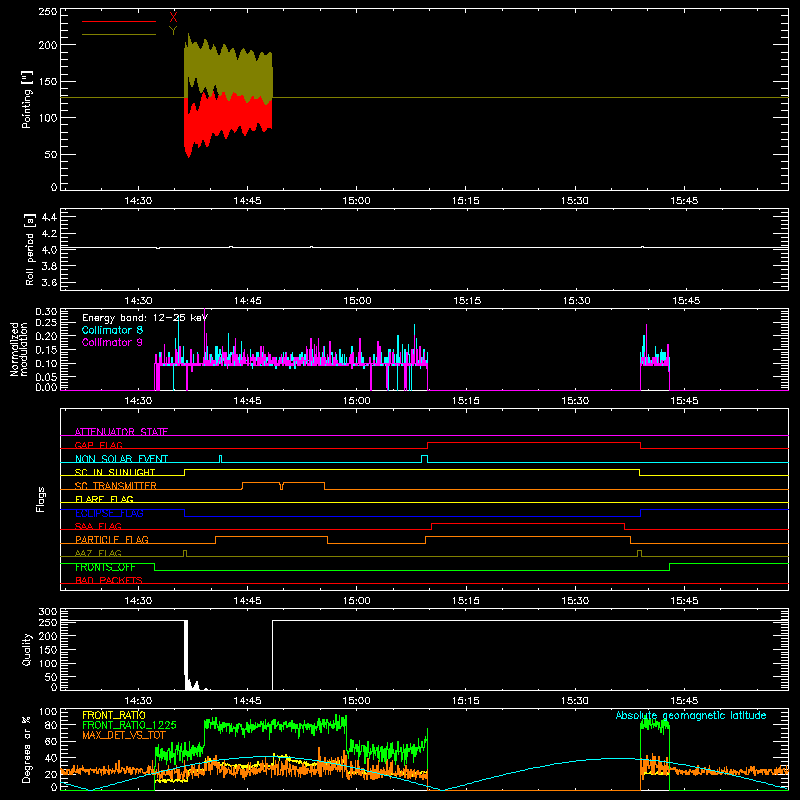Click the 'Degrees or %' axis title

pyautogui.click(x=27, y=749)
